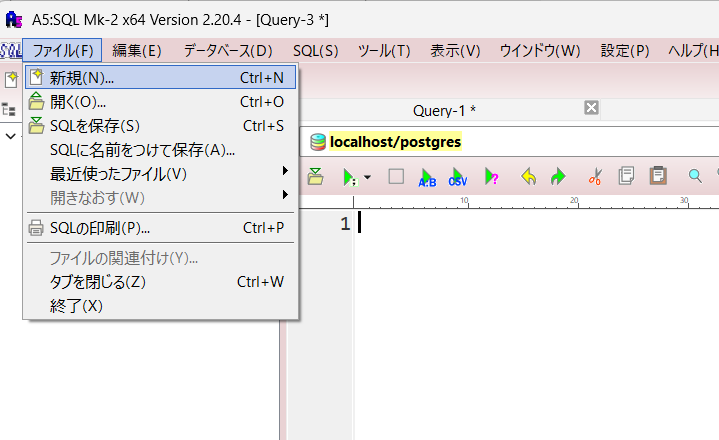Click the stop execution square icon
Viewport: 719px width, 440px height.
[396, 177]
